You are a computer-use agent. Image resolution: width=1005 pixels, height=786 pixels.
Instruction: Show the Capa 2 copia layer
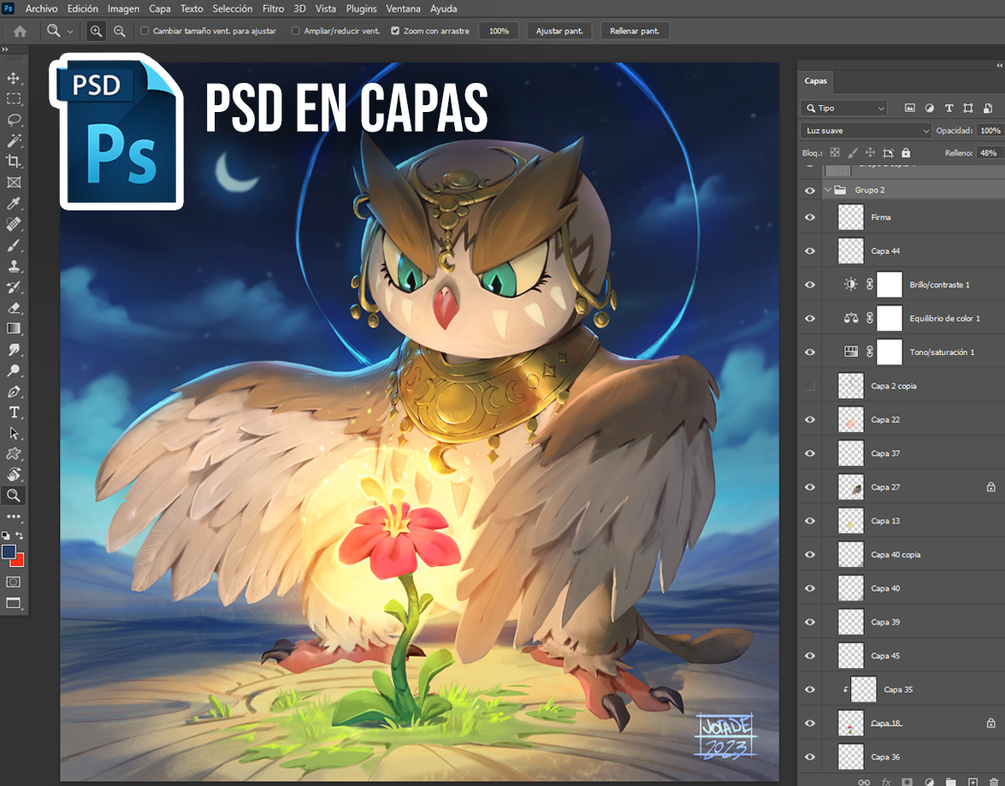tap(810, 386)
